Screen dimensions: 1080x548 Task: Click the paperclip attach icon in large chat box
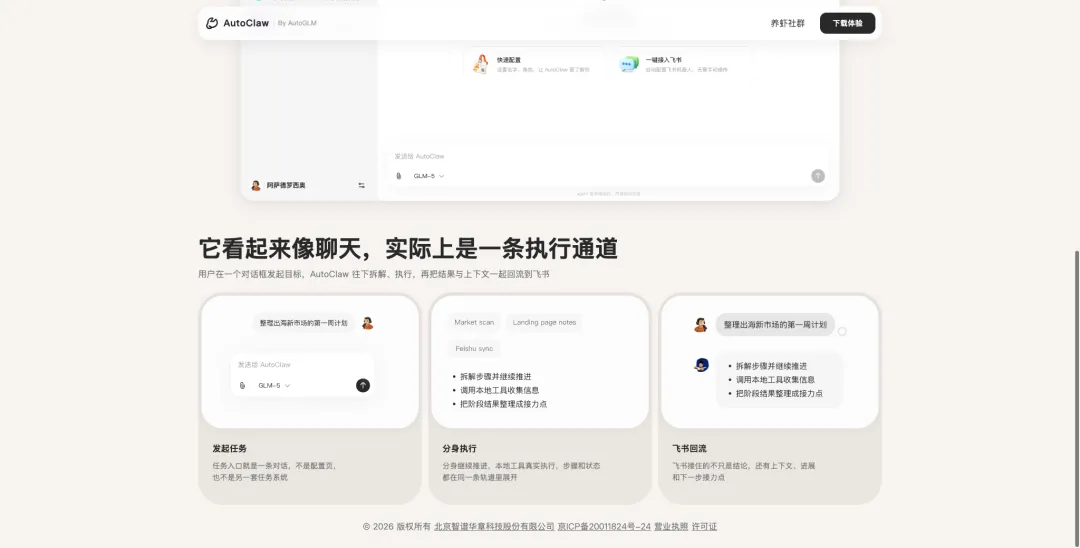[399, 176]
